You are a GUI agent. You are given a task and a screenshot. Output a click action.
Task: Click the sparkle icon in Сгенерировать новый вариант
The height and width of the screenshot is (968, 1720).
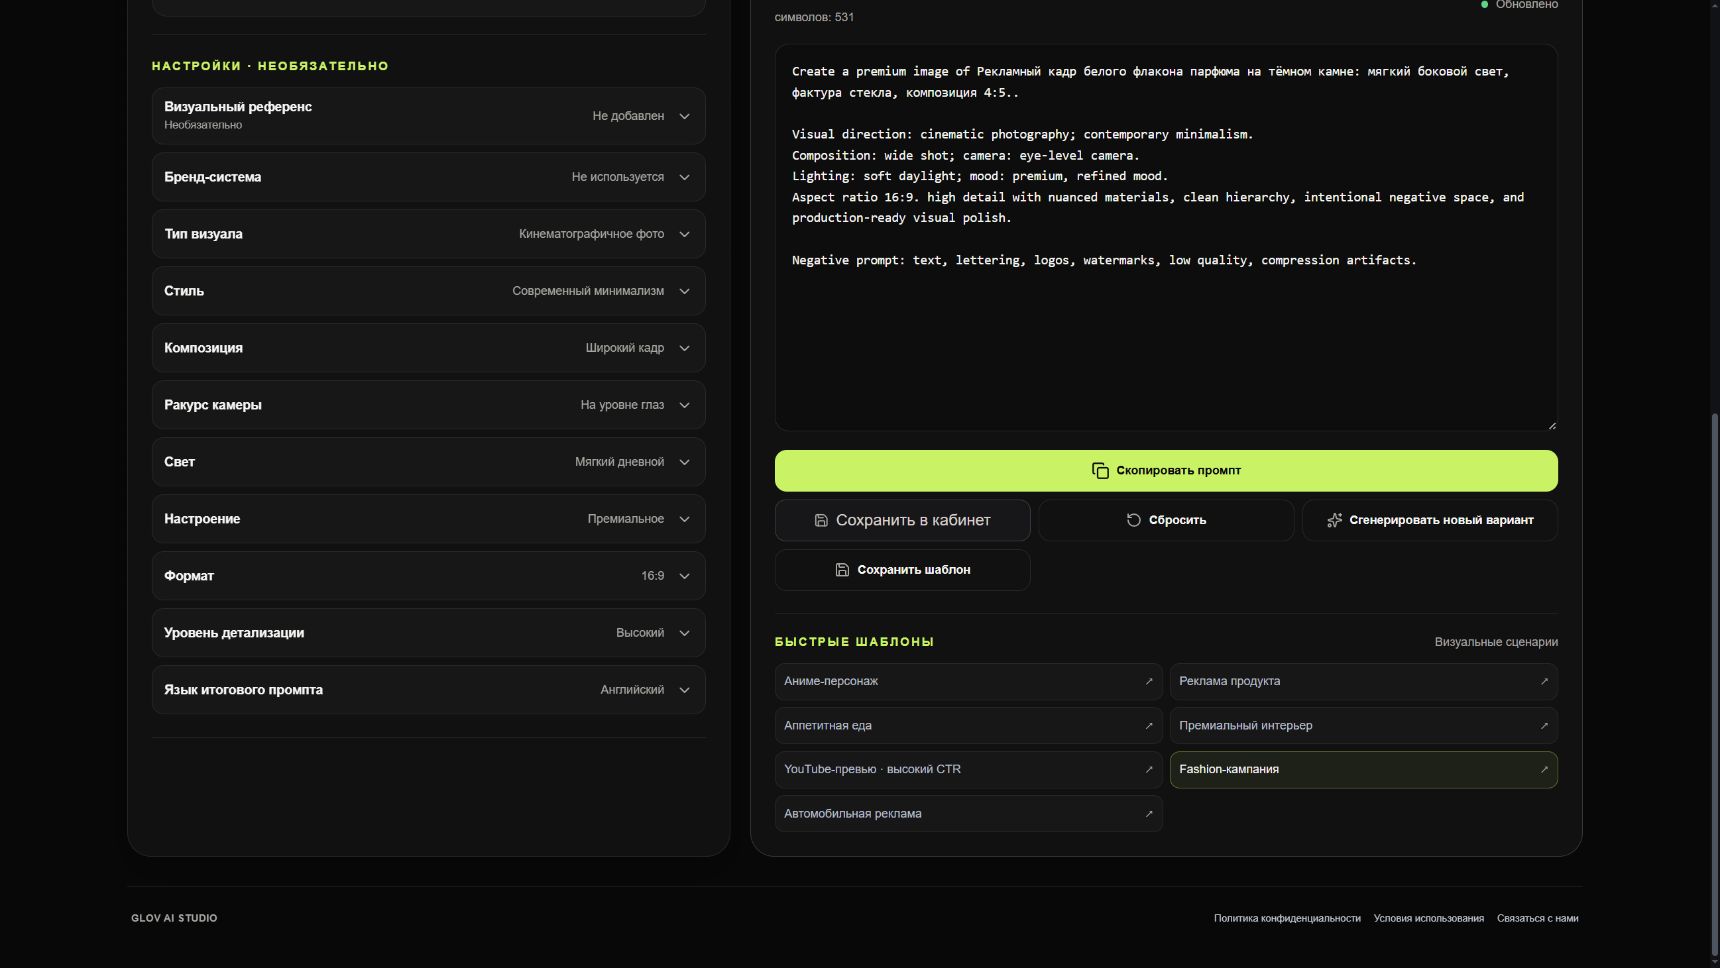(1334, 520)
